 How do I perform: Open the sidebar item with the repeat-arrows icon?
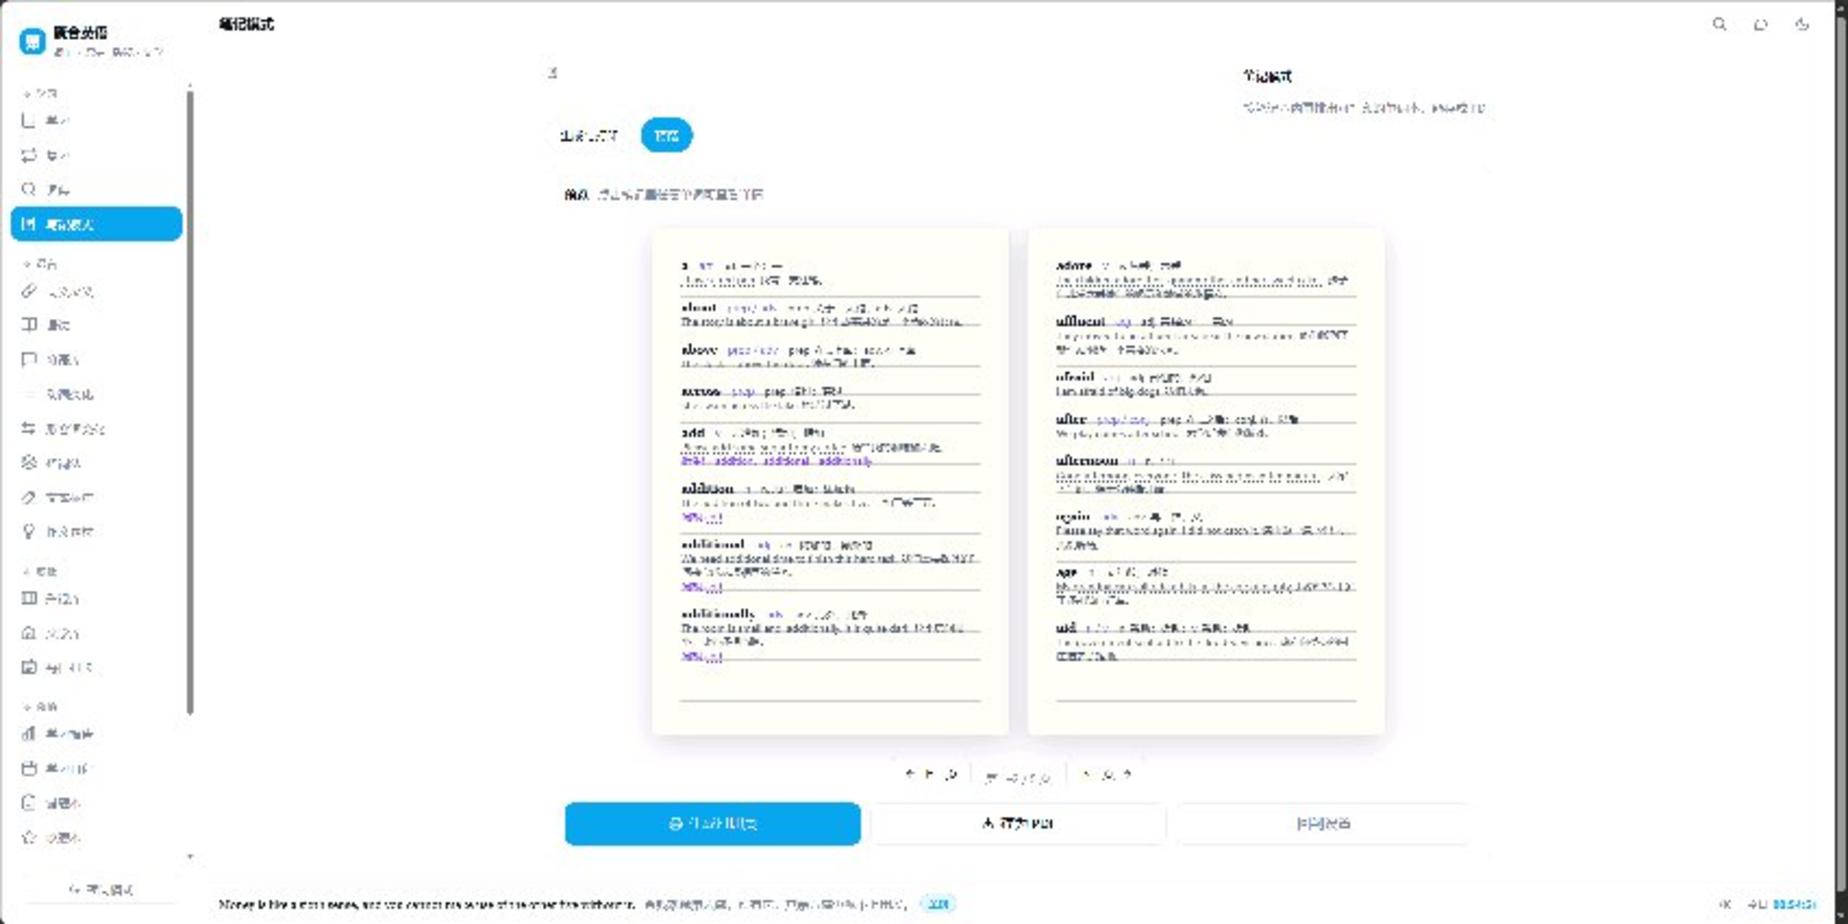tap(96, 155)
